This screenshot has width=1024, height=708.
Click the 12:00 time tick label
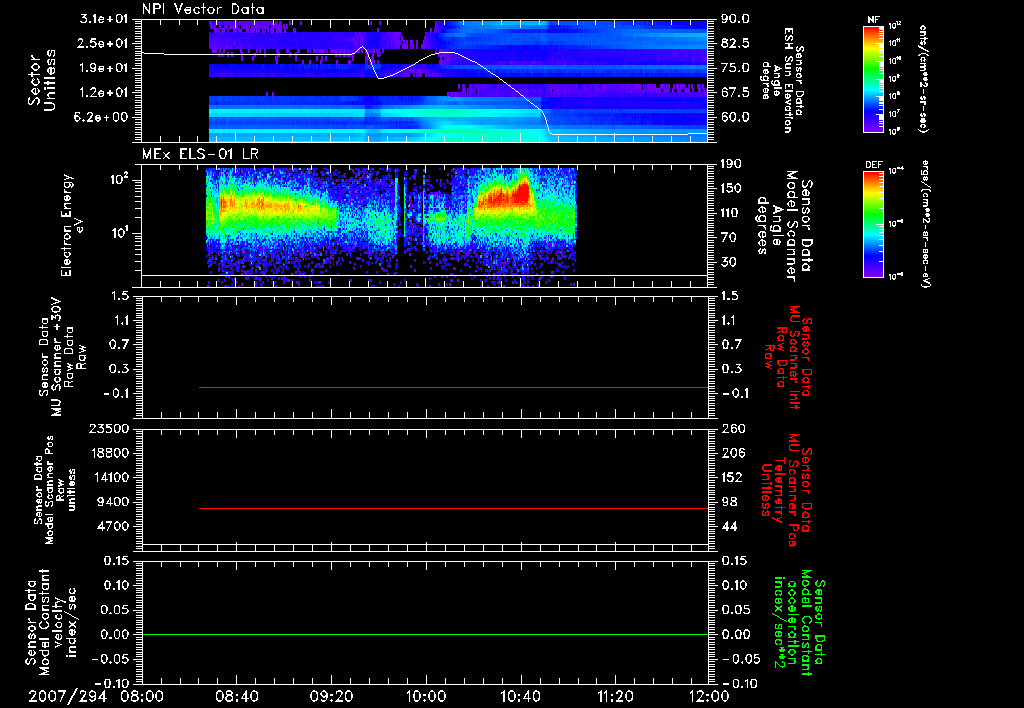tap(710, 696)
